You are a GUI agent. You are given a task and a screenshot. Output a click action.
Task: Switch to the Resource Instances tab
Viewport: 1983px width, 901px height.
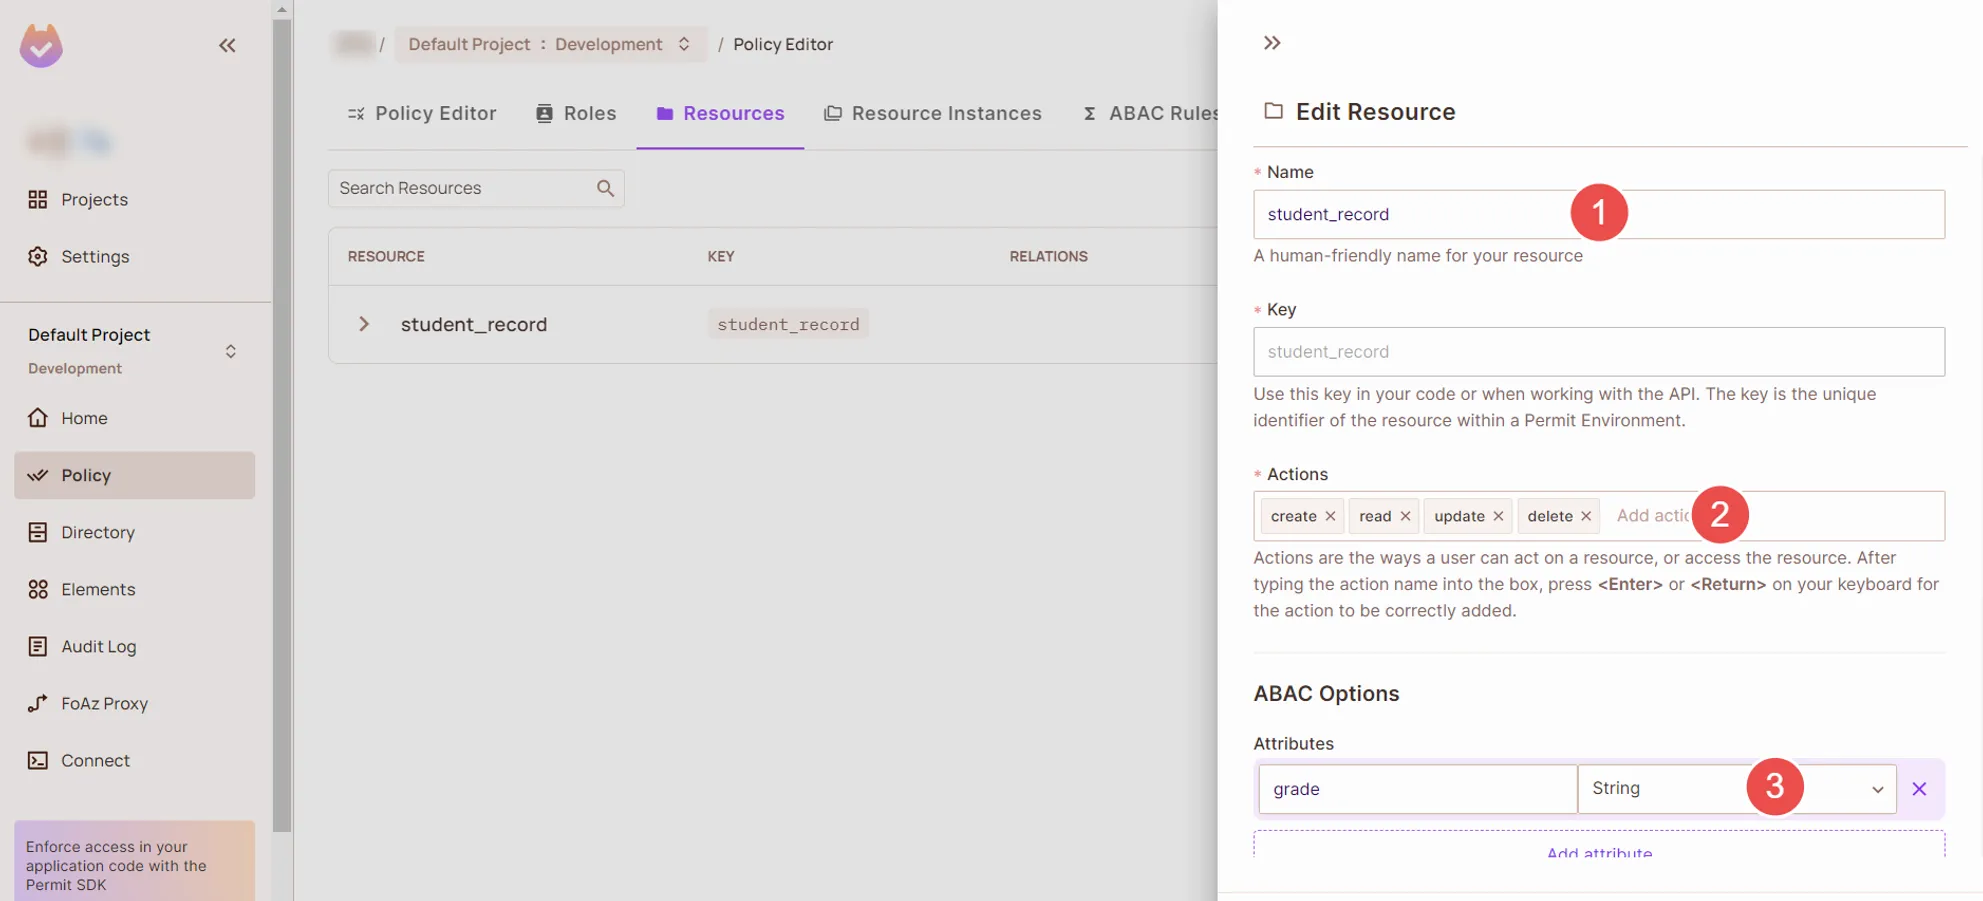pos(932,114)
